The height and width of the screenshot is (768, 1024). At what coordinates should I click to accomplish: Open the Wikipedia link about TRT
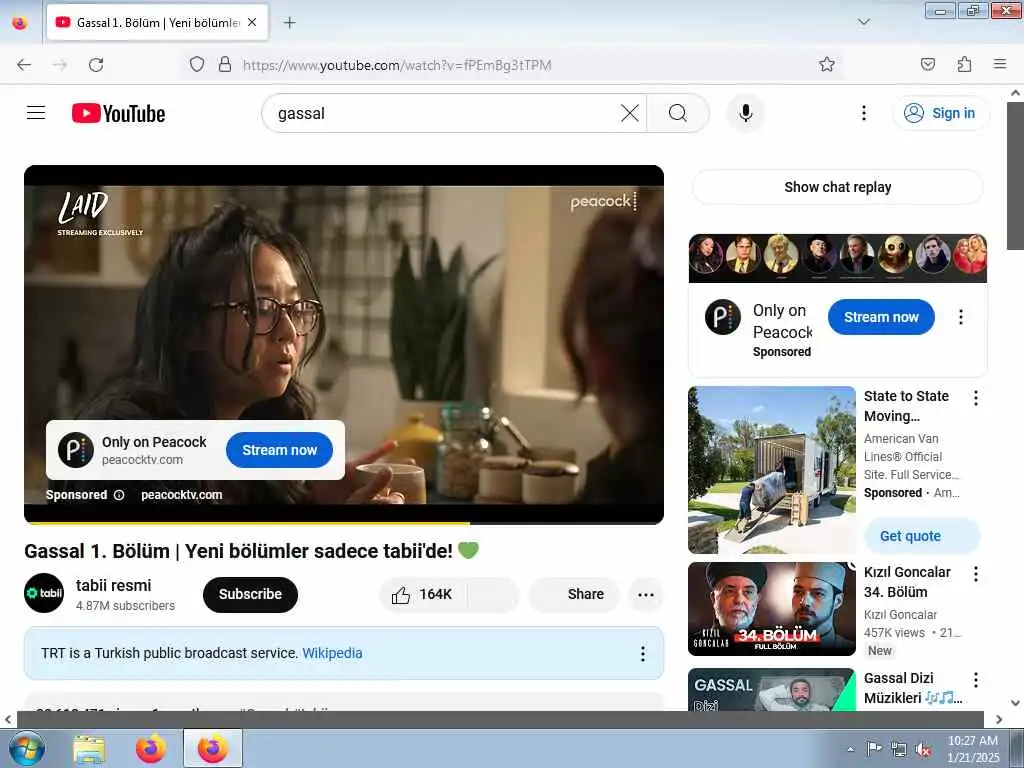[332, 653]
